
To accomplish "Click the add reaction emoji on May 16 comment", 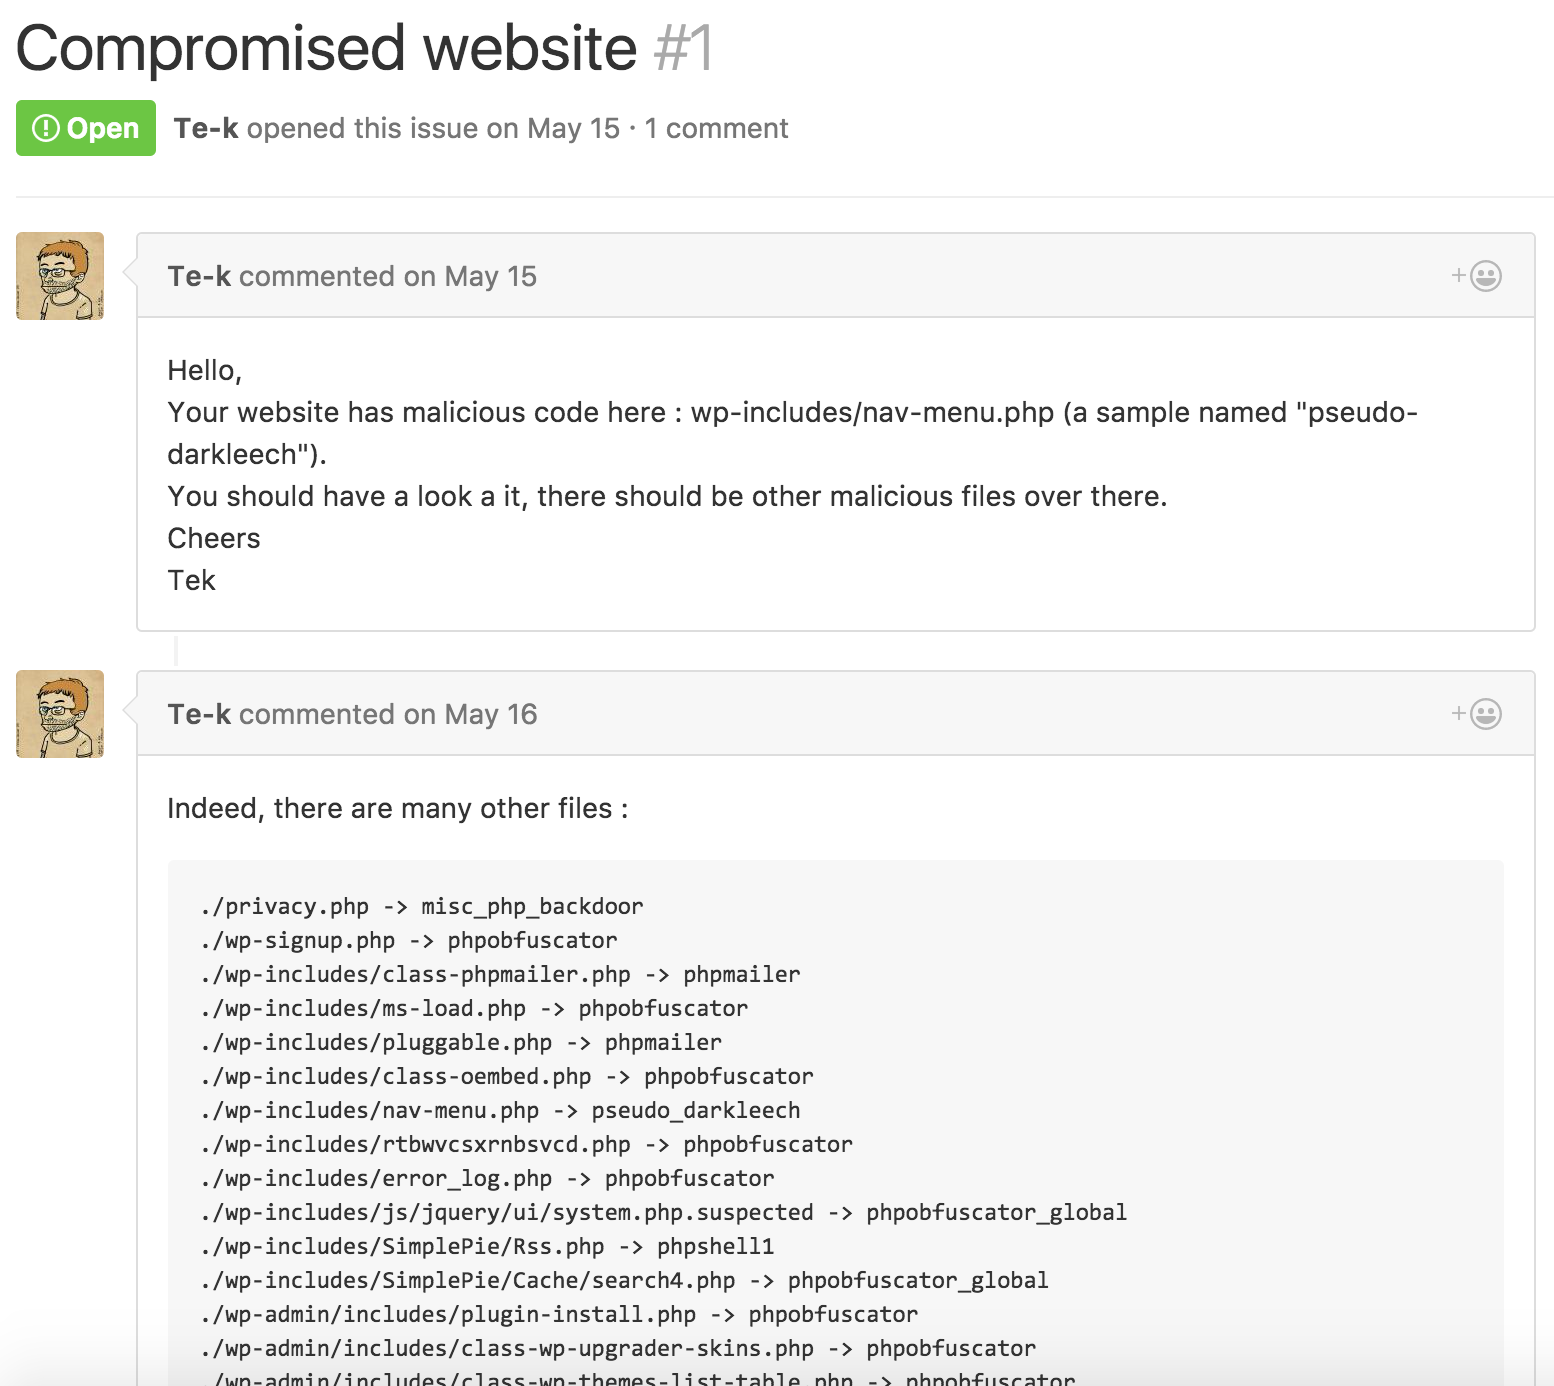I will pos(1476,714).
